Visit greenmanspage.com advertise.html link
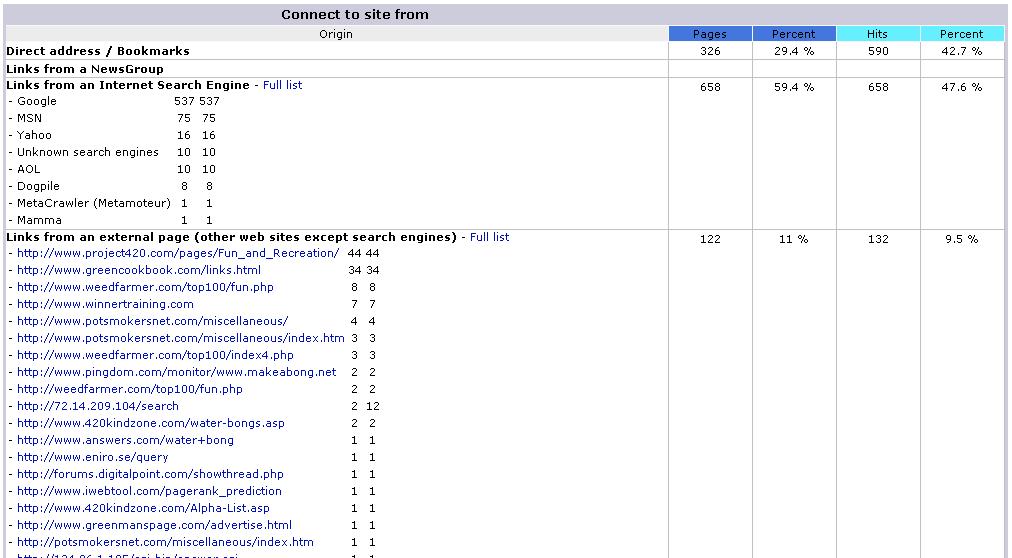This screenshot has width=1012, height=558. 154,525
